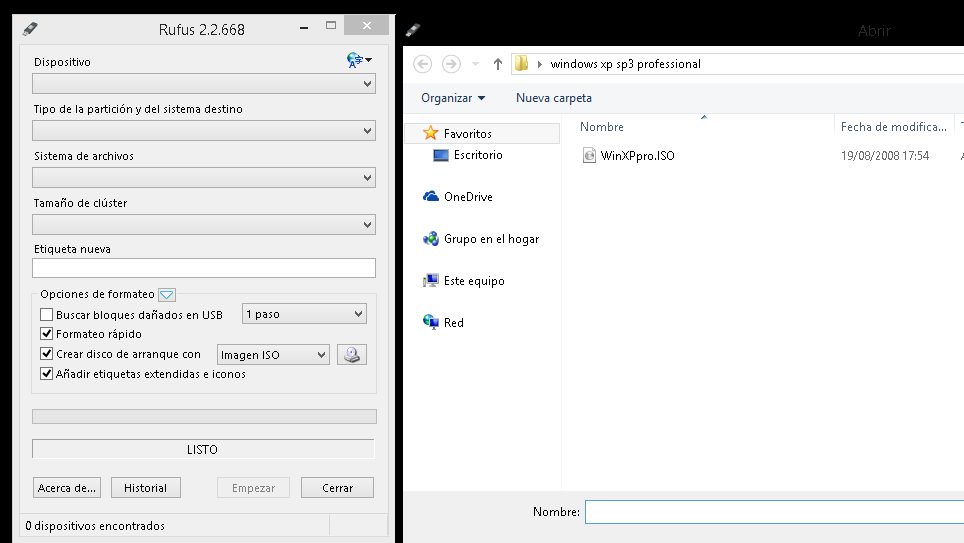Select Escritorio in navigation pane
This screenshot has height=543, width=964.
click(478, 155)
